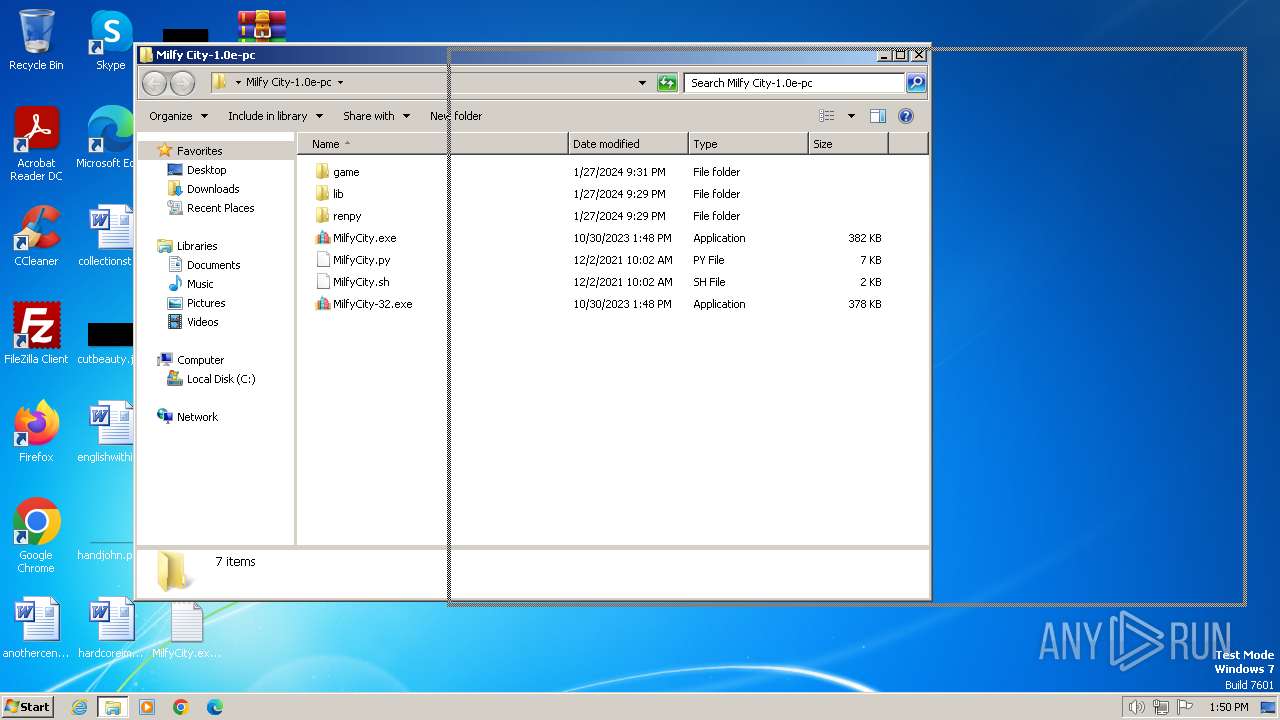Screen dimensions: 1280x720
Task: Toggle the preview pane icon
Action: 877,116
